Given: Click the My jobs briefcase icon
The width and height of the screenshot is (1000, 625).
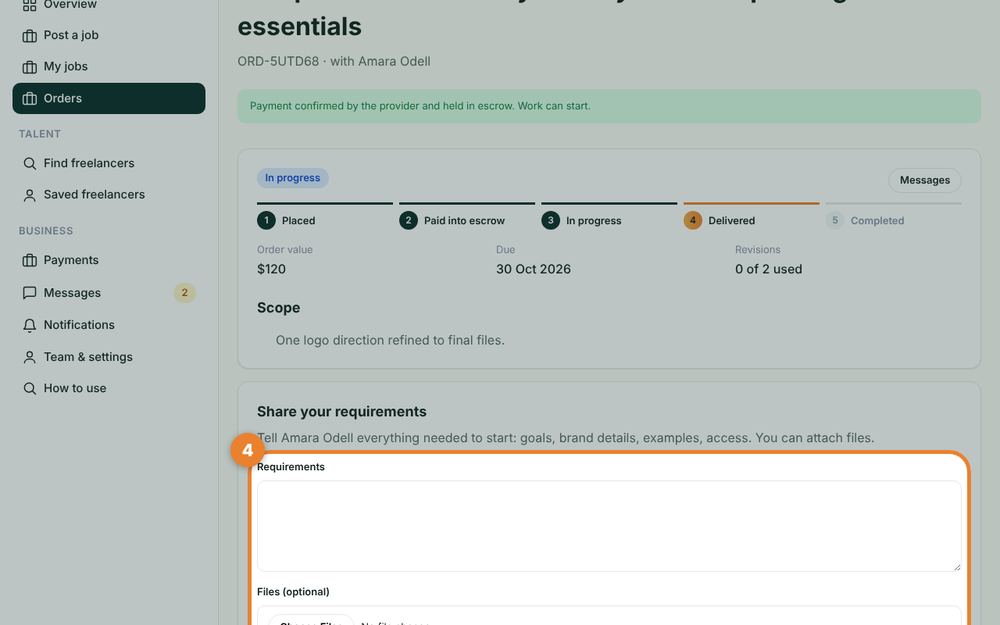Looking at the screenshot, I should point(29,67).
